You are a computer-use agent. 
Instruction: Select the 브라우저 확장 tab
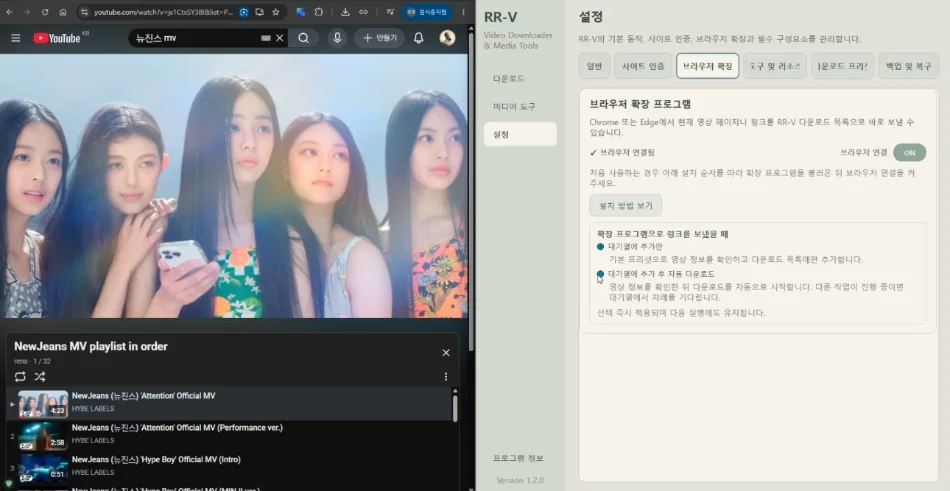click(x=707, y=66)
